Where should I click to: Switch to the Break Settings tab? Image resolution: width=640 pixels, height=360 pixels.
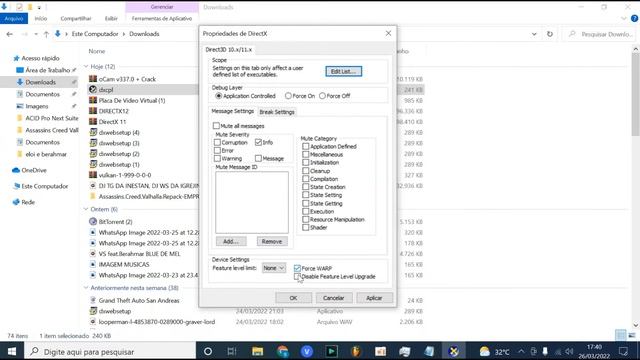[277, 112]
